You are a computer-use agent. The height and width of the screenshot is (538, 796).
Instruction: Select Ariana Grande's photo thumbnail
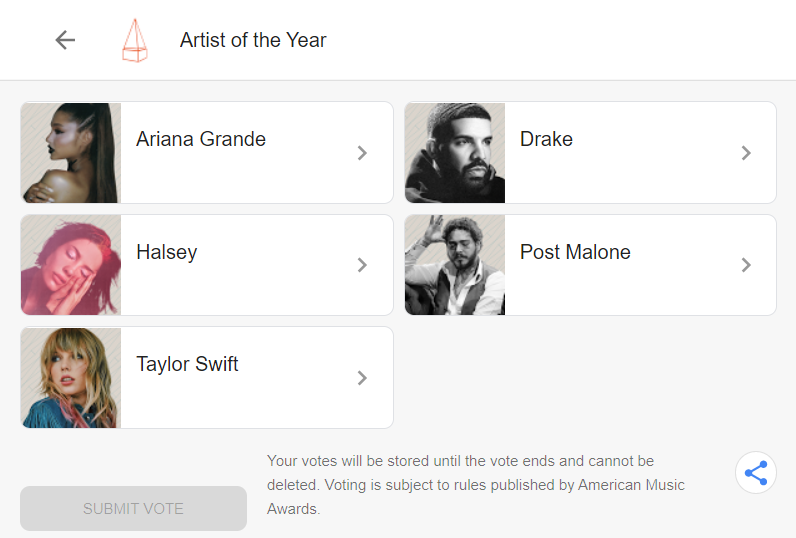(x=71, y=152)
